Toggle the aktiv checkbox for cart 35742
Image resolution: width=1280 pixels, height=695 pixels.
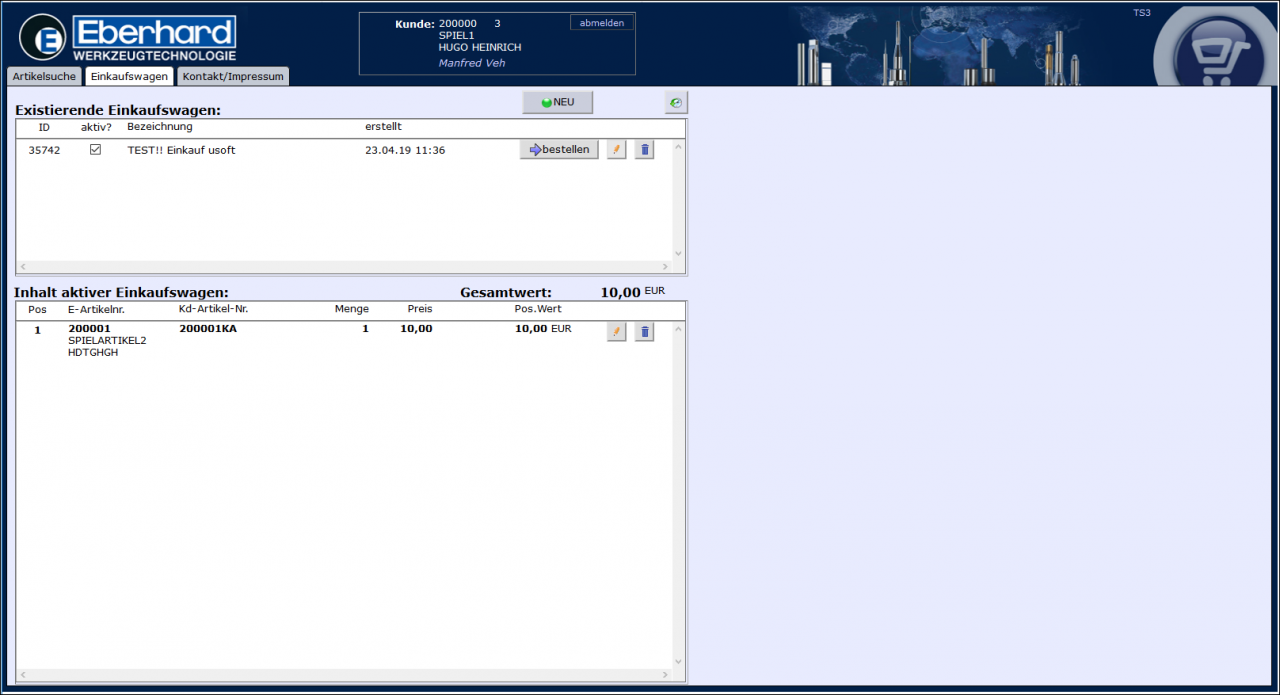click(96, 150)
